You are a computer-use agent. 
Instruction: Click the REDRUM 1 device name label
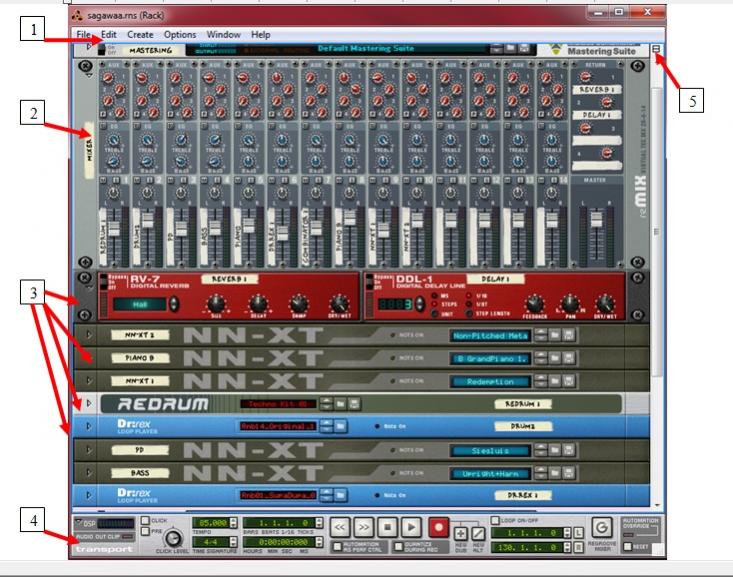[x=523, y=404]
